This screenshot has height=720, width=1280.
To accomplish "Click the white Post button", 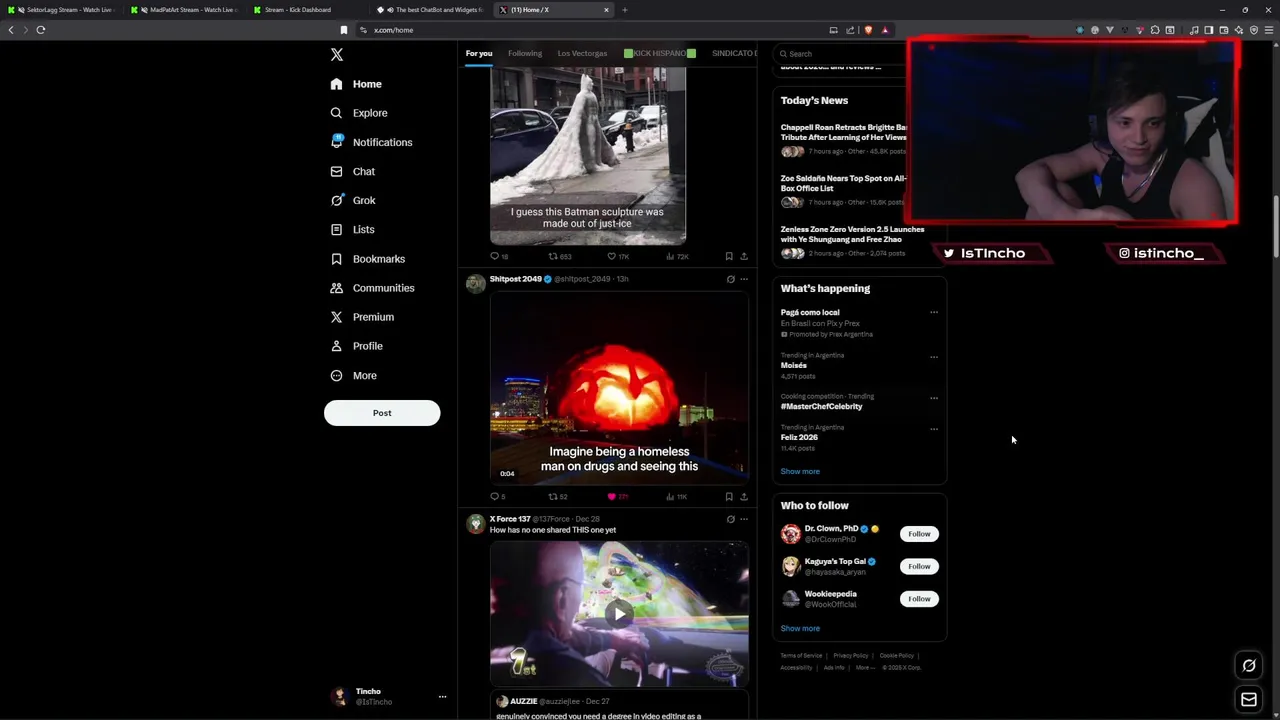I will point(382,413).
